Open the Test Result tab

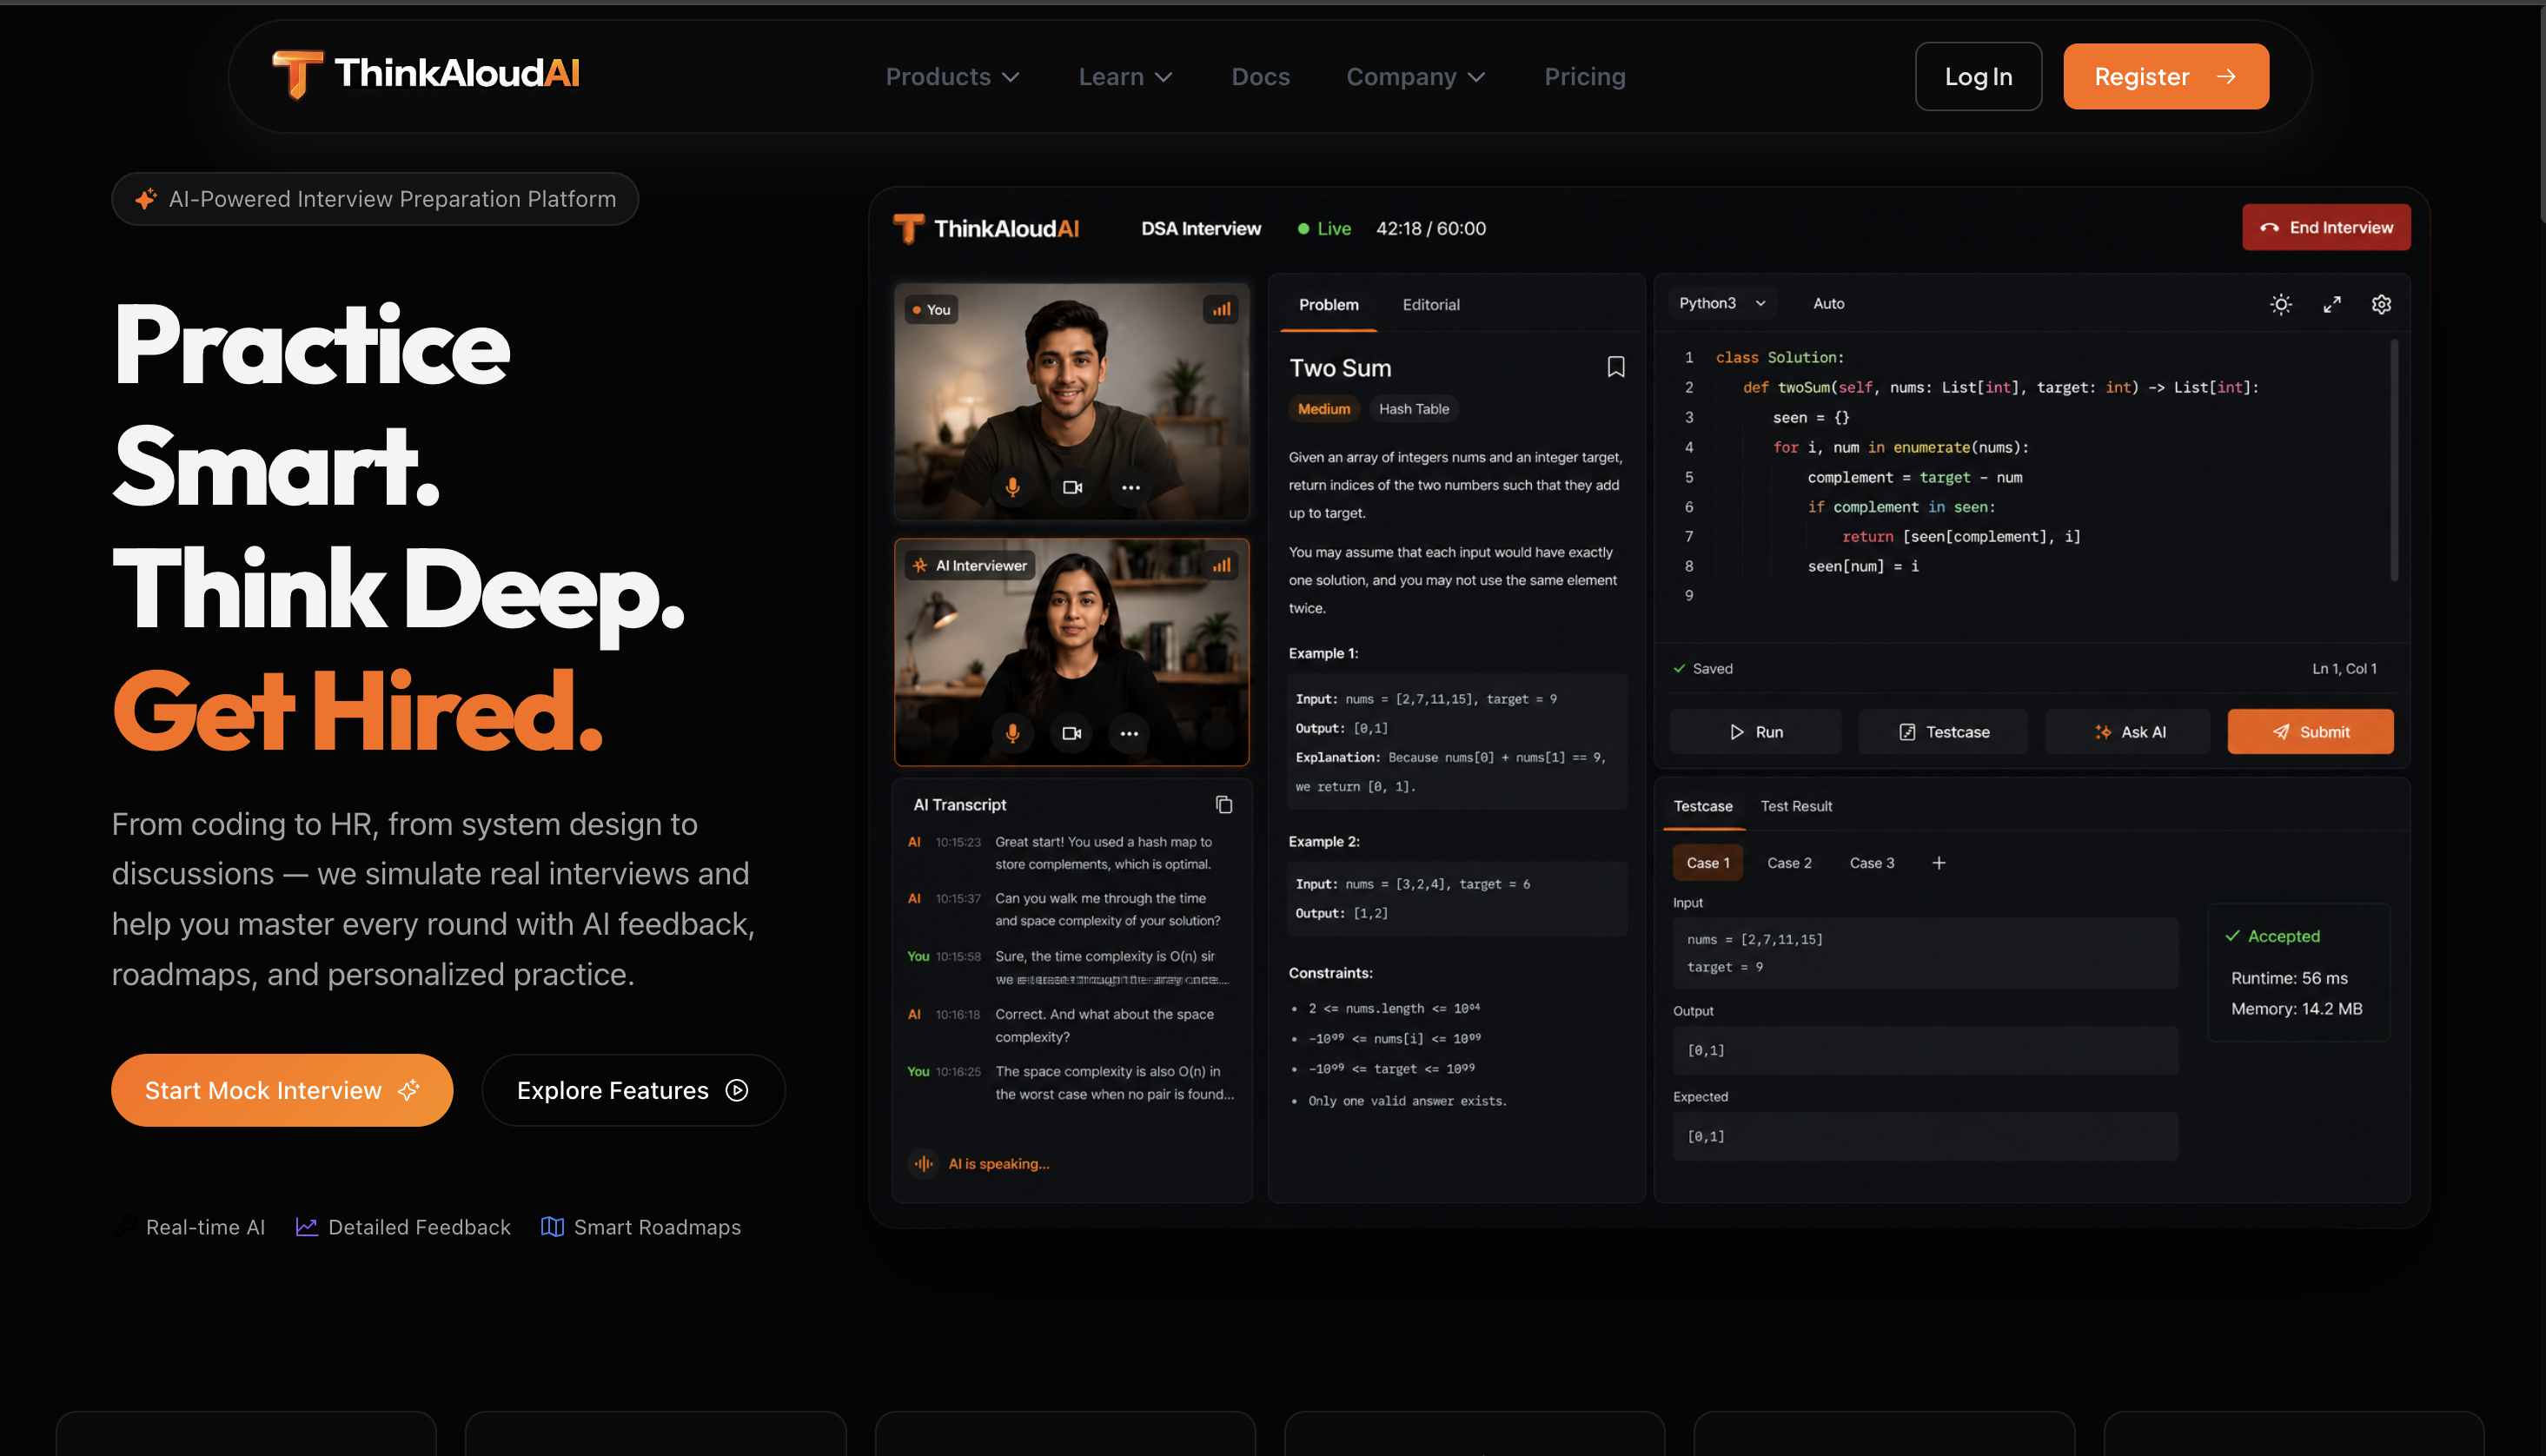tap(1795, 806)
